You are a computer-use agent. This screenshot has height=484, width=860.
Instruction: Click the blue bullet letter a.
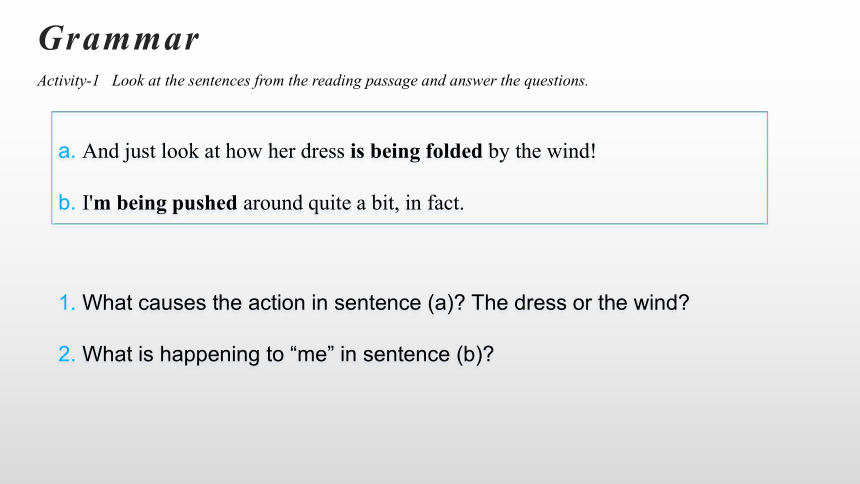coord(66,151)
